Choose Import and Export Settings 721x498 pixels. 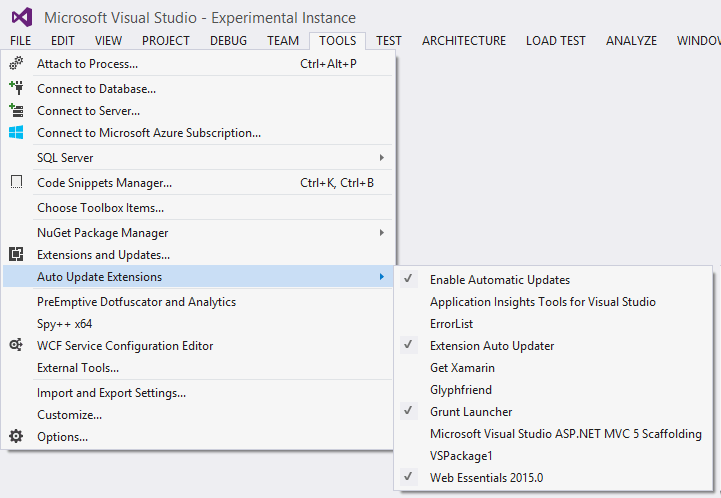[111, 393]
